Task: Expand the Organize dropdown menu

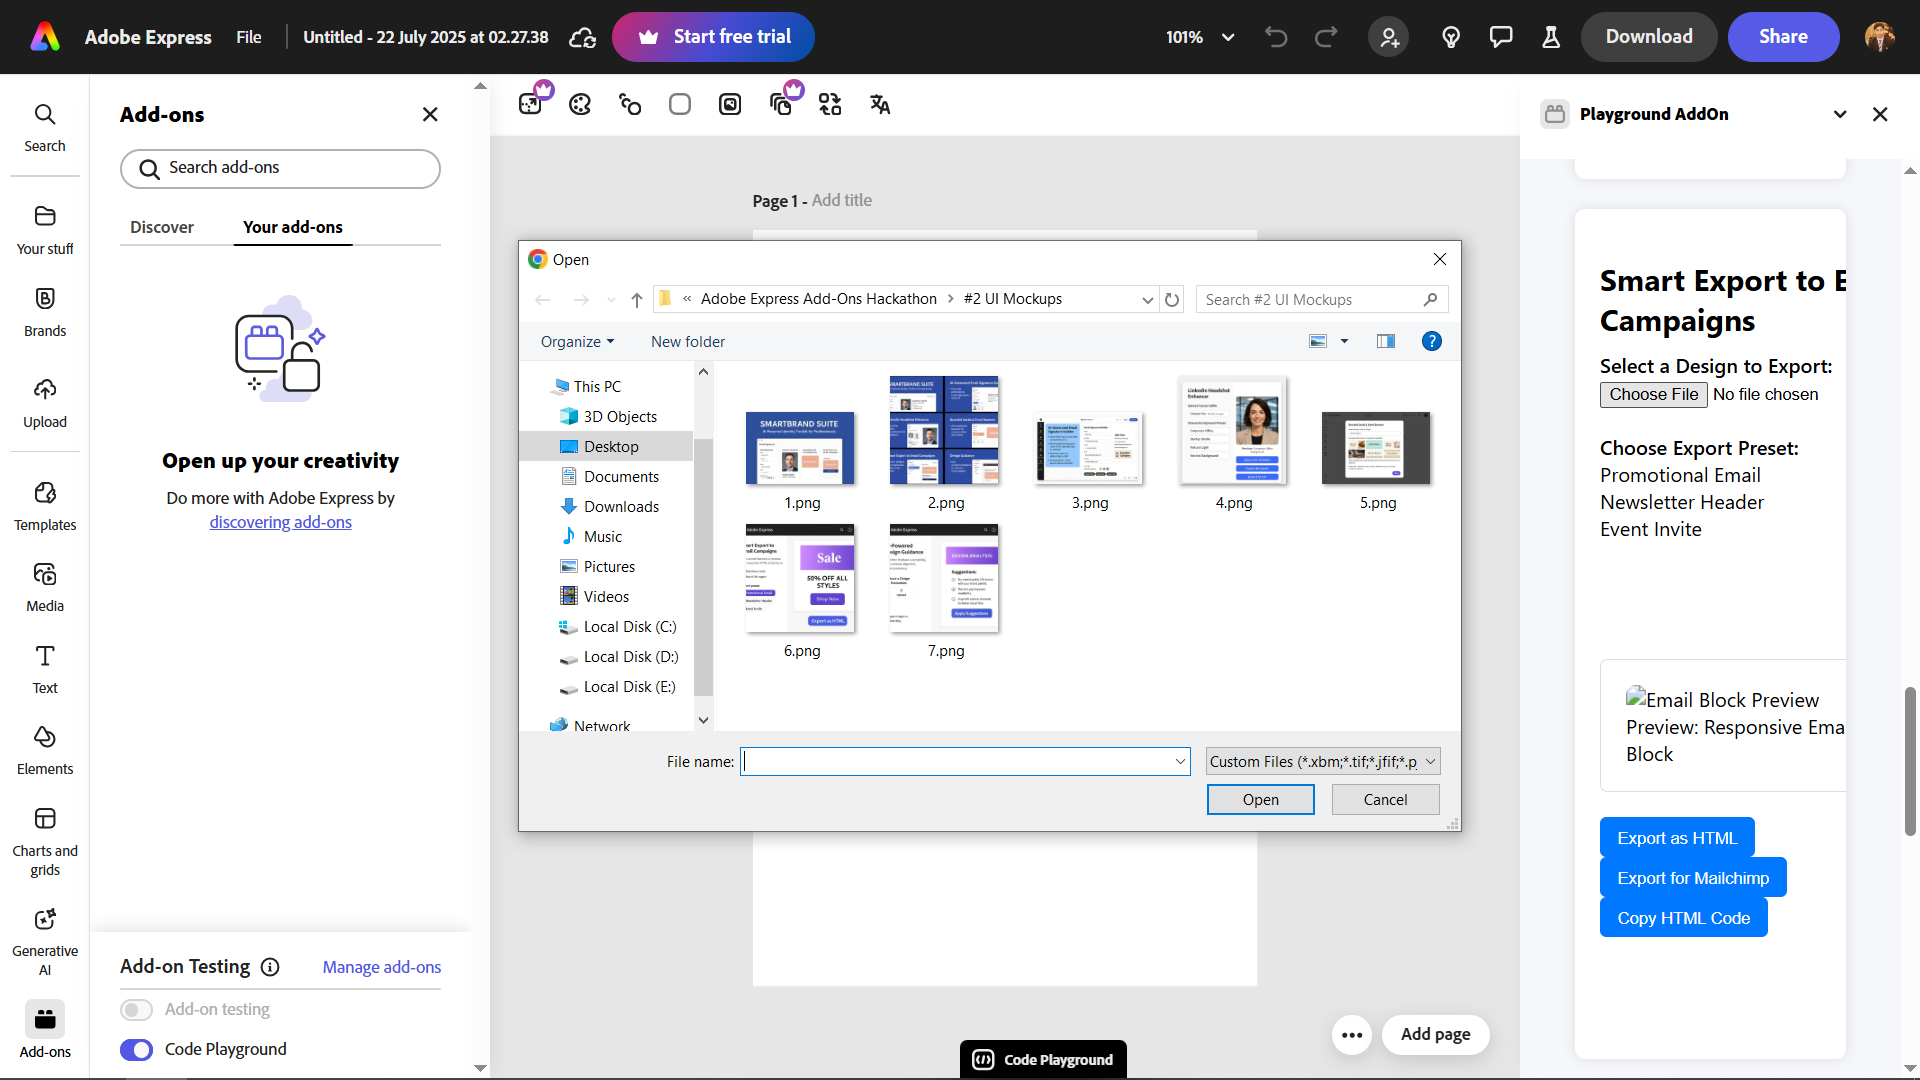Action: 577,341
